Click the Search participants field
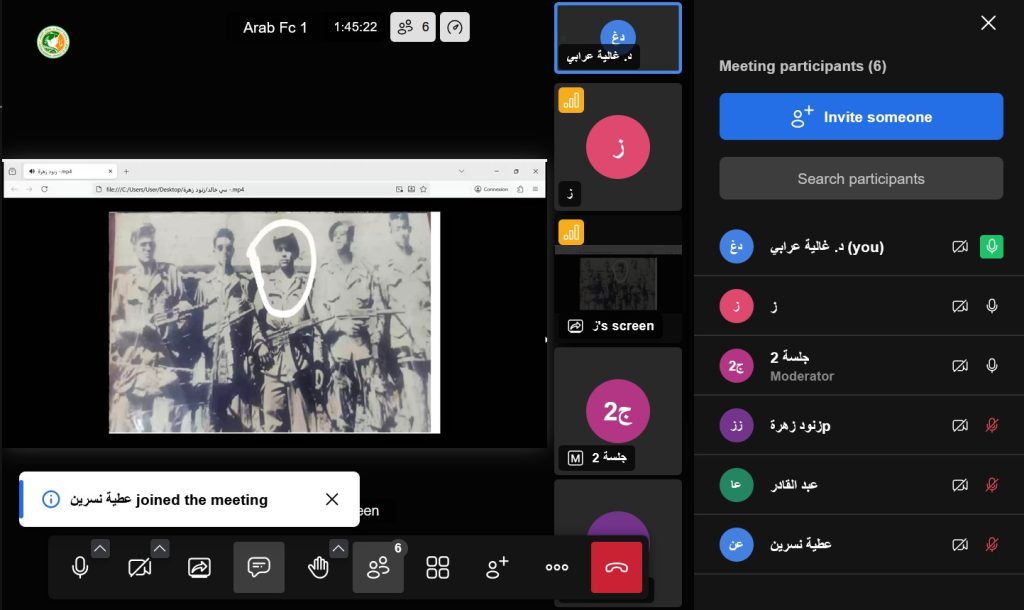 pyautogui.click(x=861, y=179)
